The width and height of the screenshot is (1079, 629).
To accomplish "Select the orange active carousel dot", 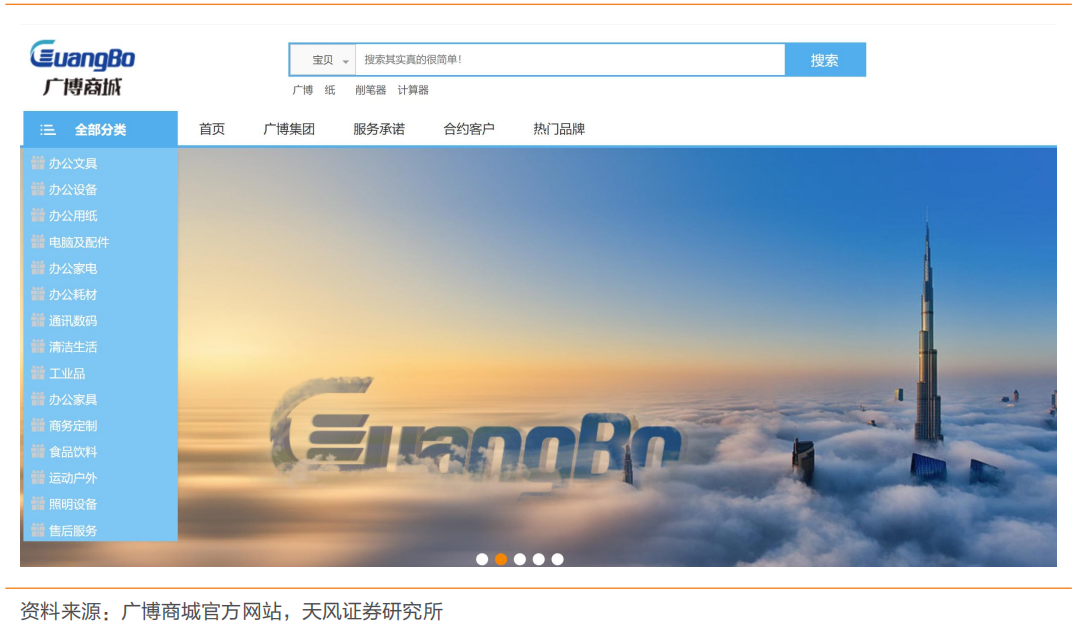I will 501,559.
